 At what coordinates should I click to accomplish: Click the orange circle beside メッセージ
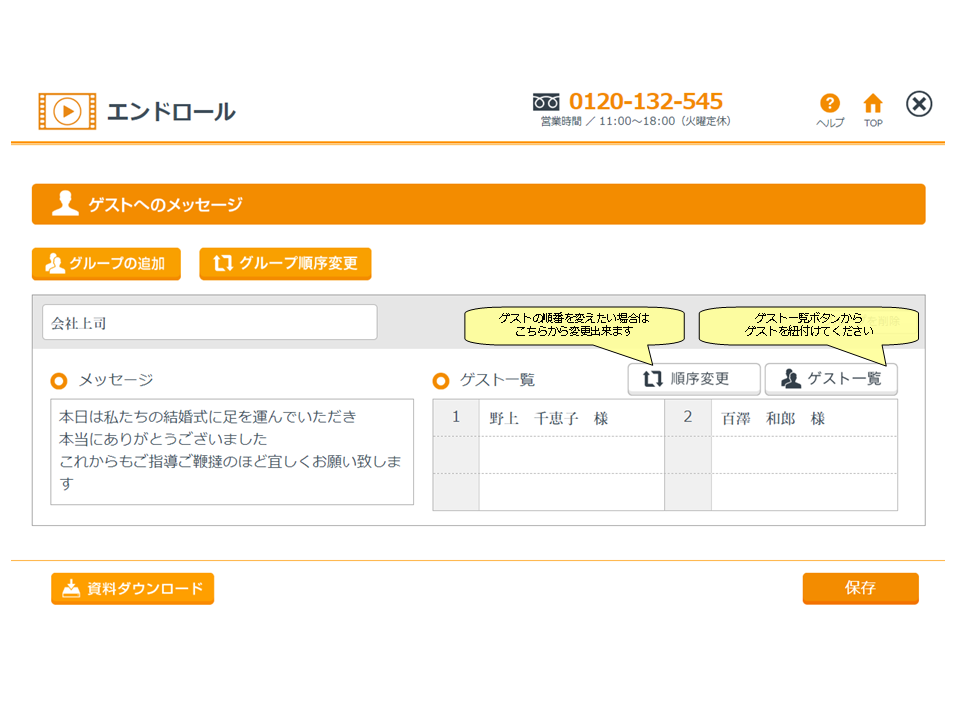[59, 380]
